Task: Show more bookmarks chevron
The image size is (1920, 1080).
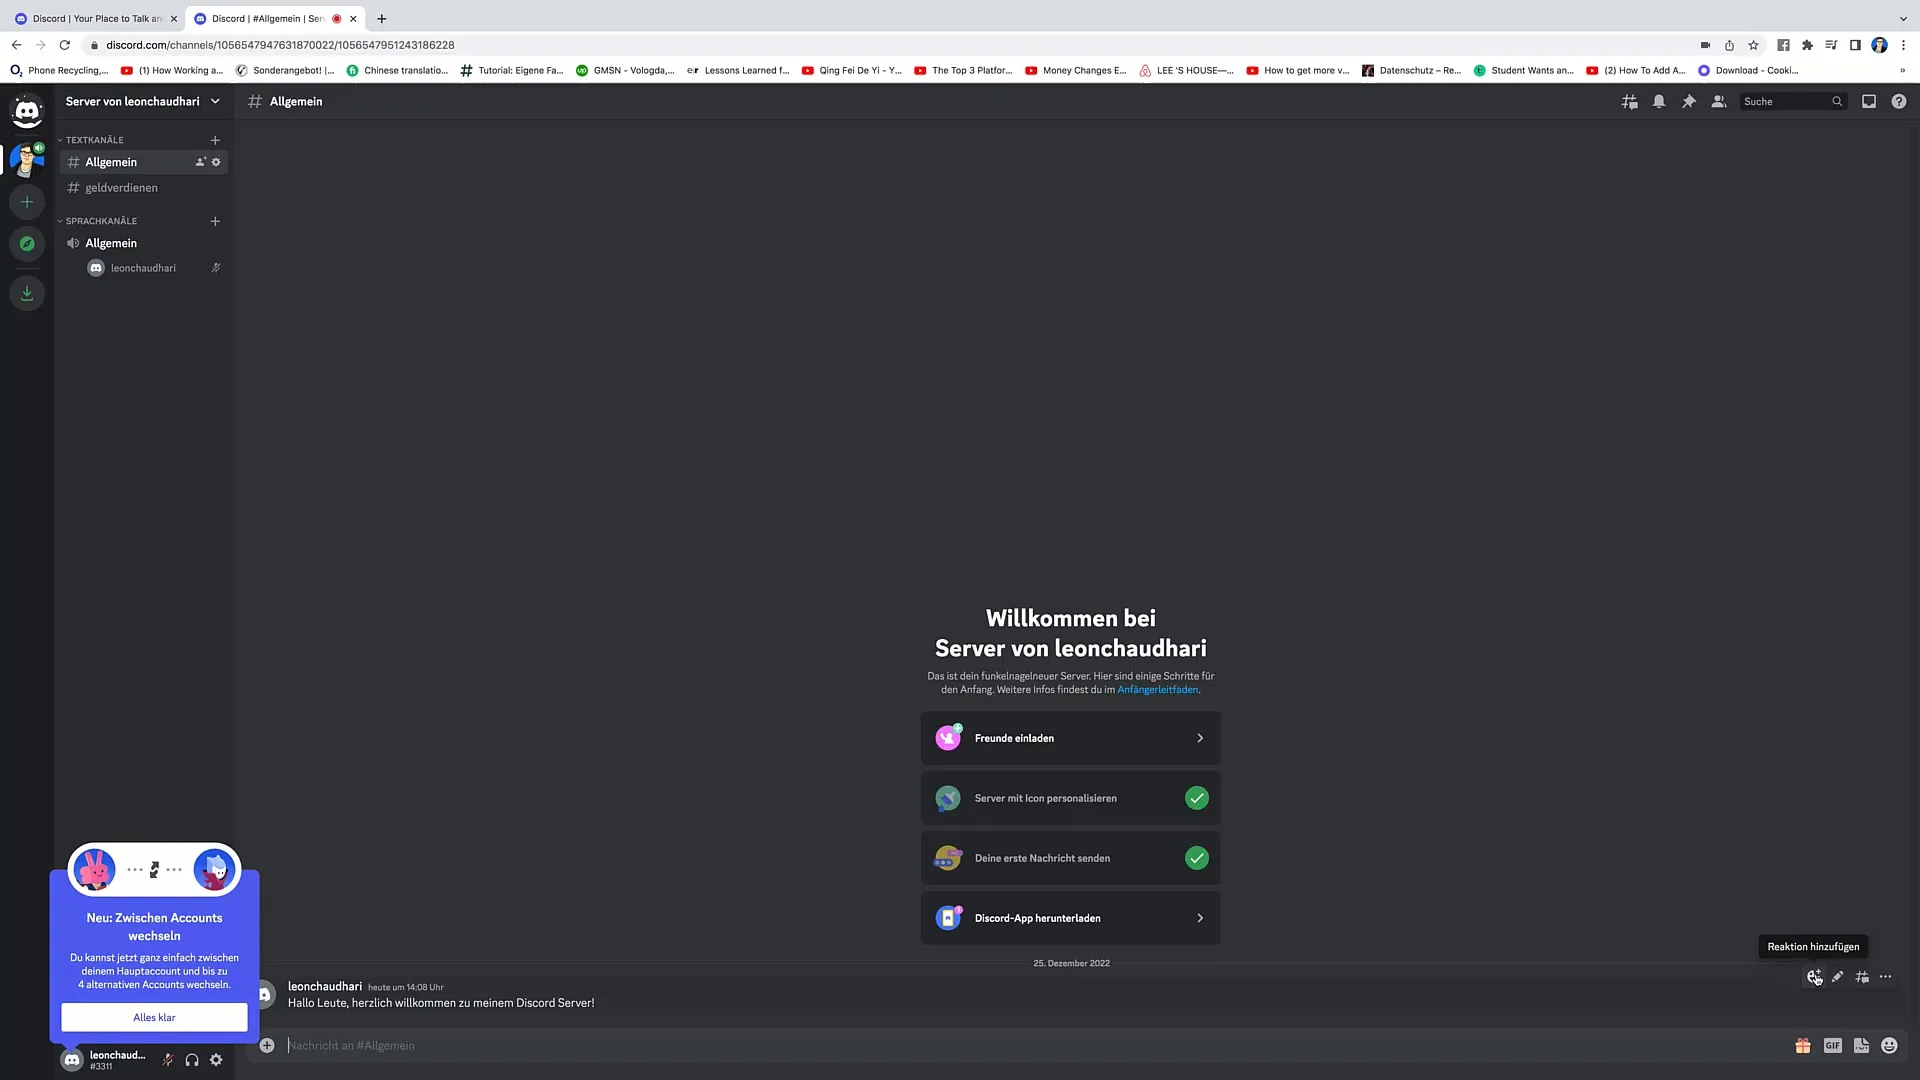Action: coord(1902,71)
